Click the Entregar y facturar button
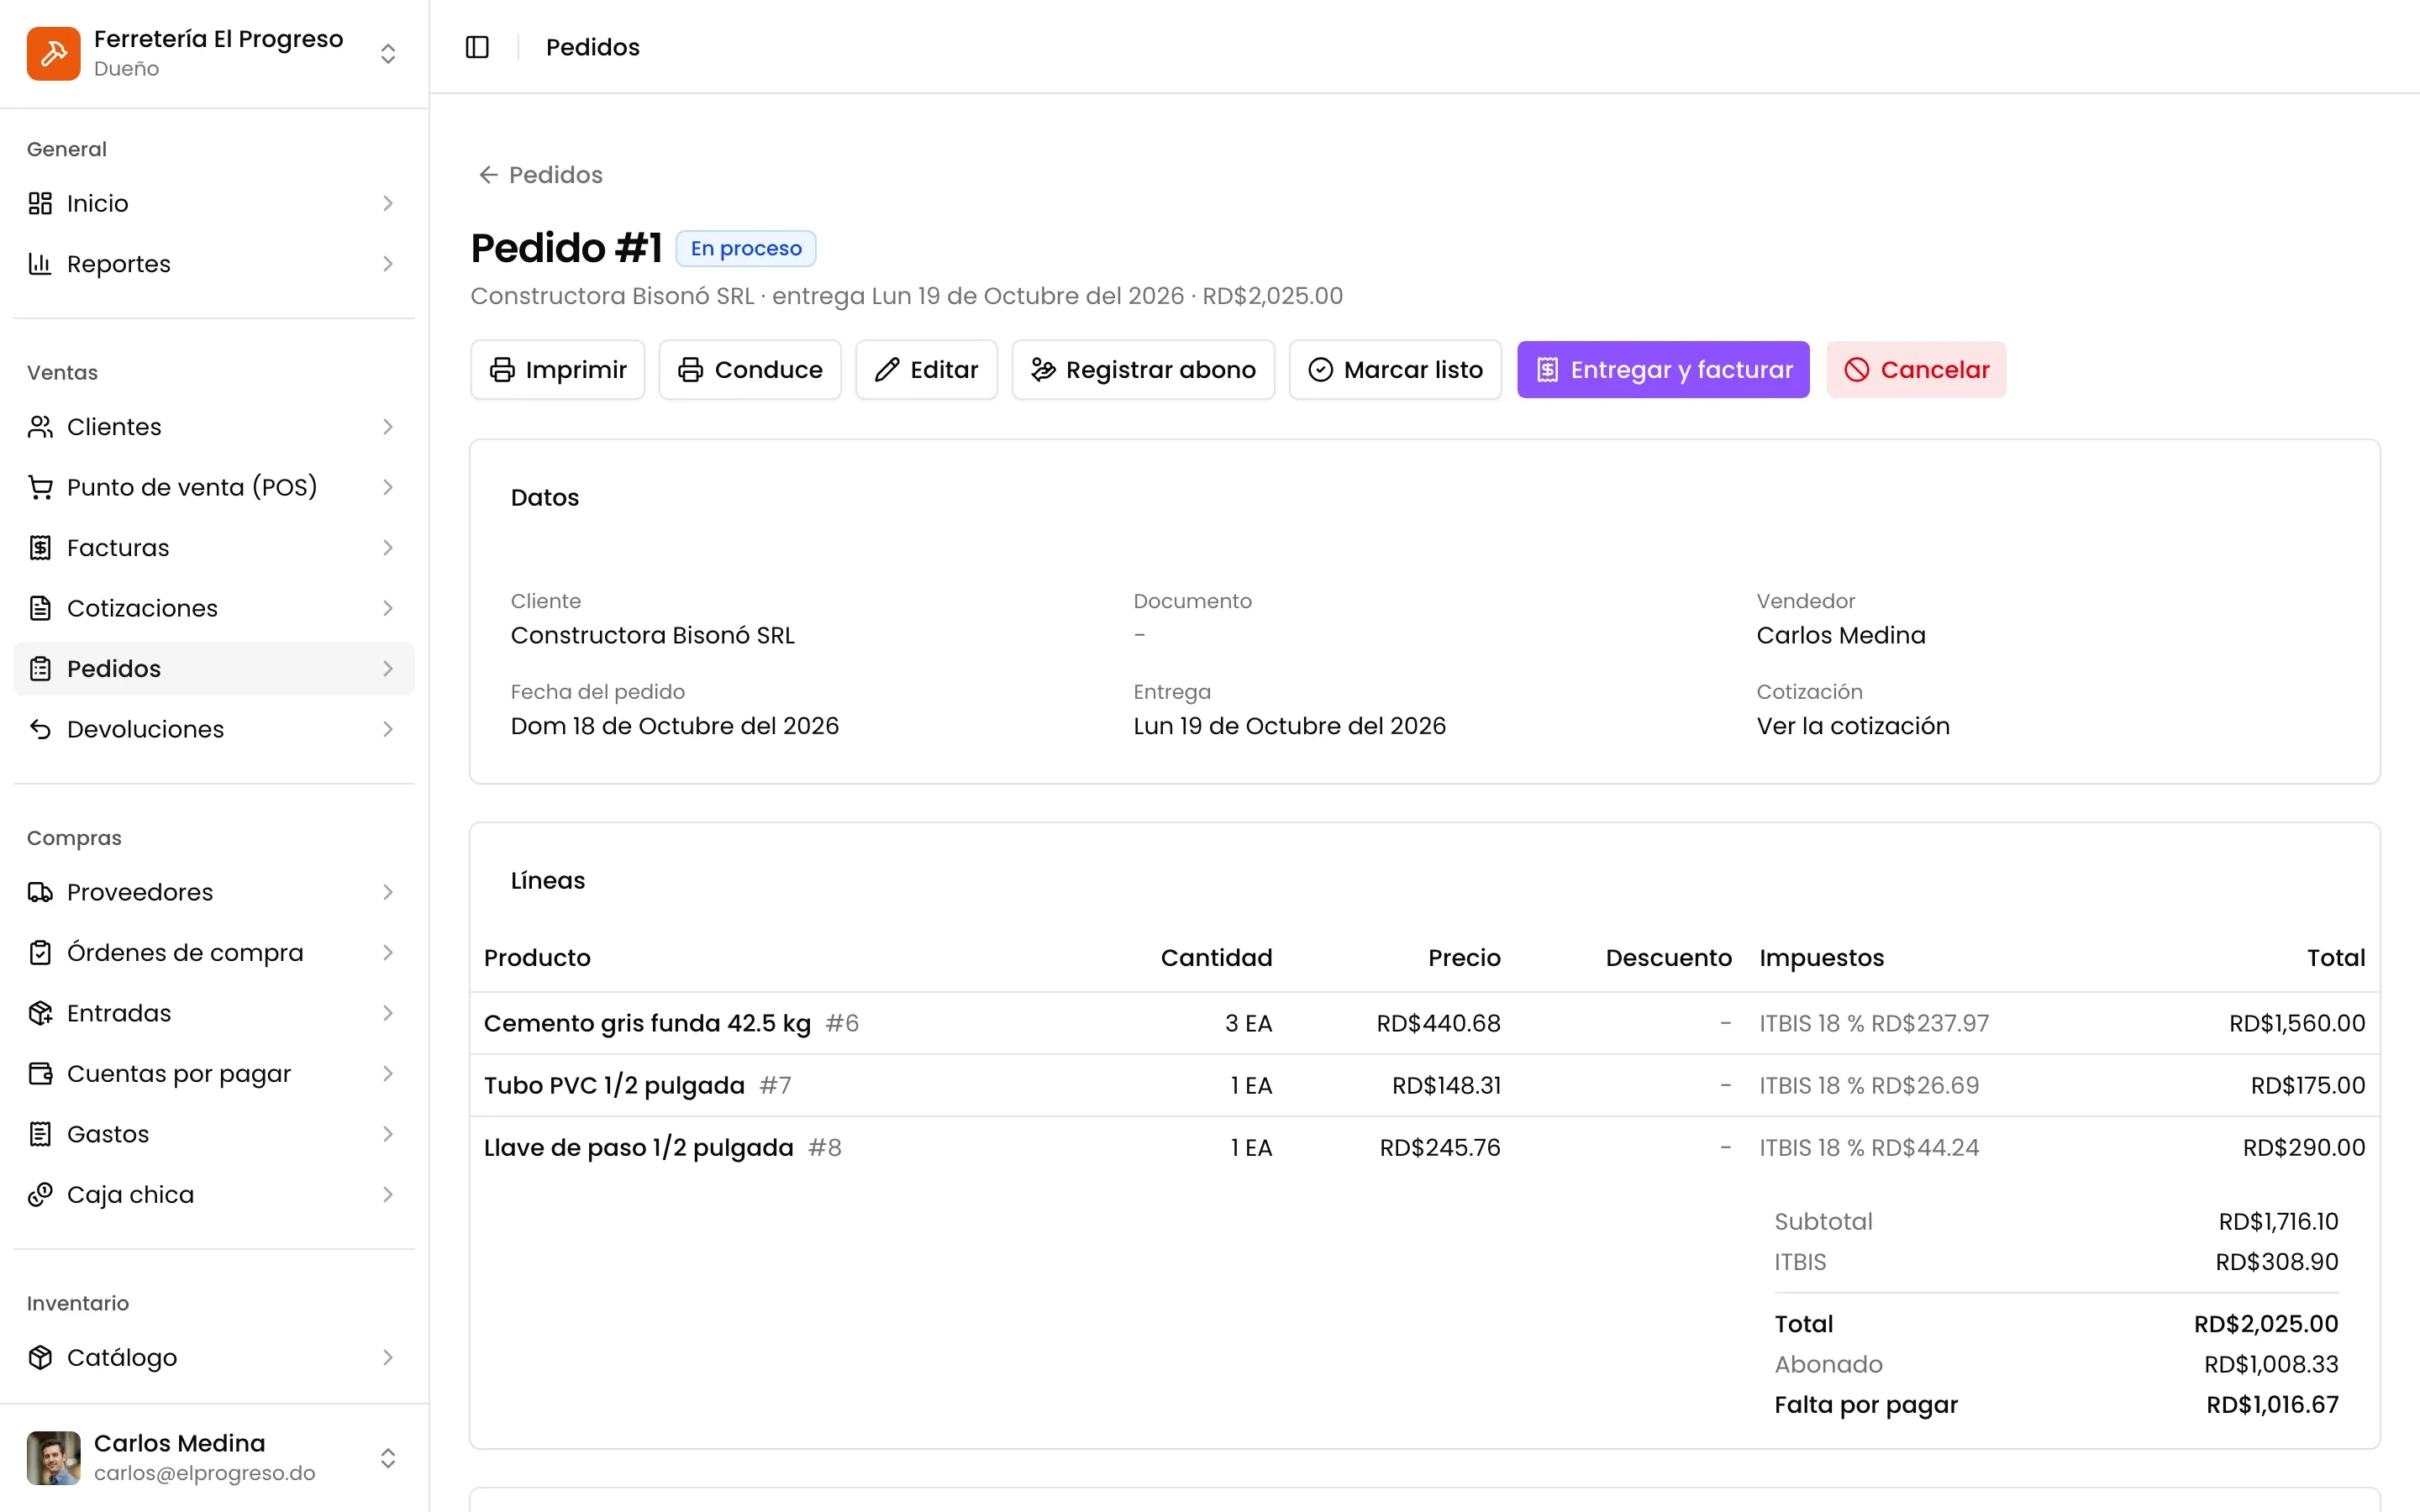Image resolution: width=2420 pixels, height=1512 pixels. coord(1663,370)
